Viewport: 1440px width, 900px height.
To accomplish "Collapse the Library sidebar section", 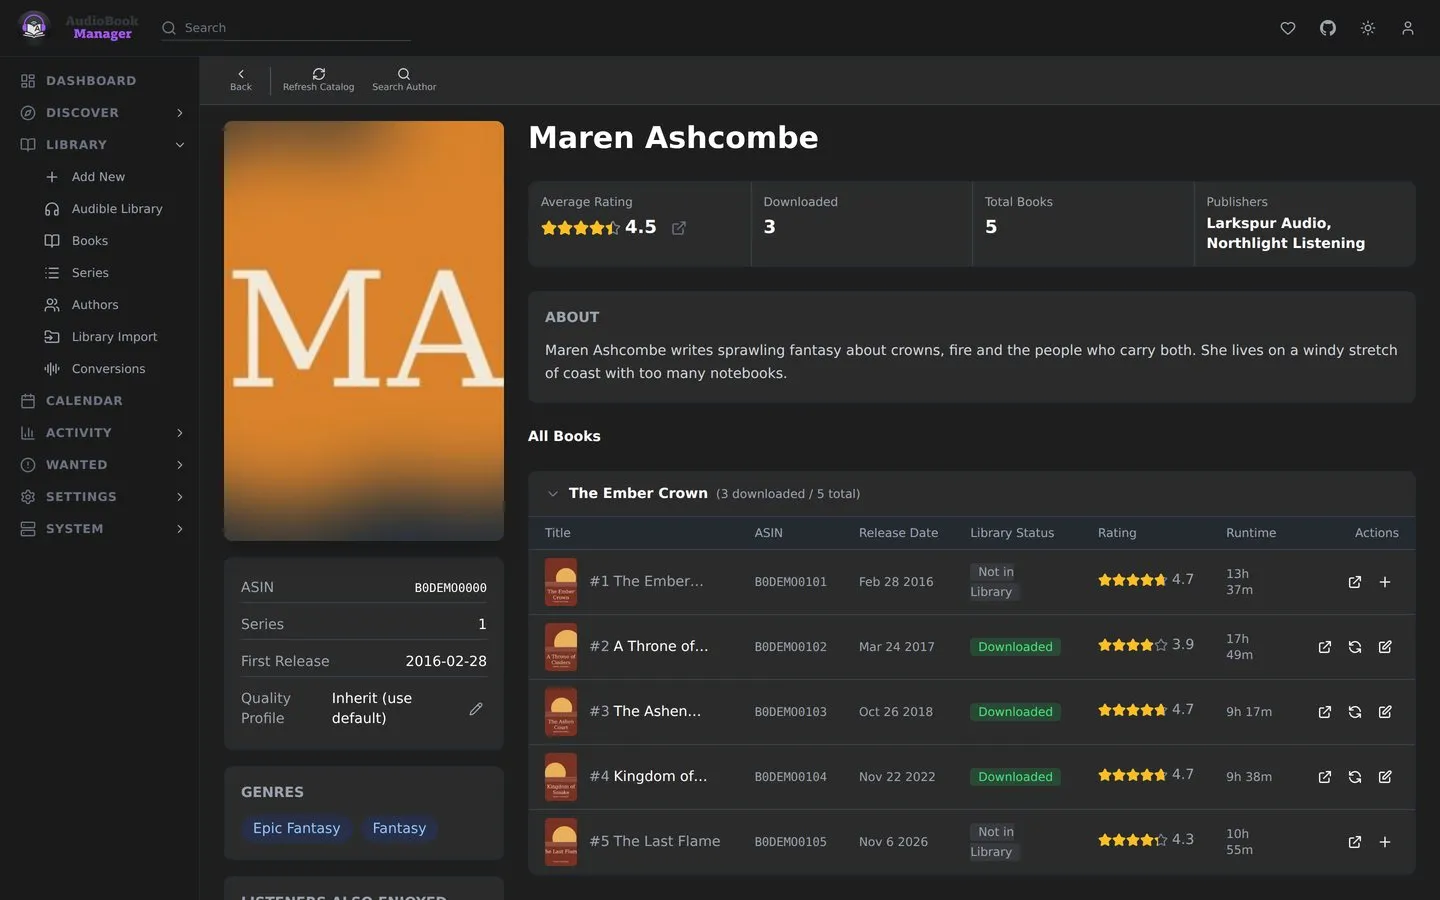I will coord(180,145).
